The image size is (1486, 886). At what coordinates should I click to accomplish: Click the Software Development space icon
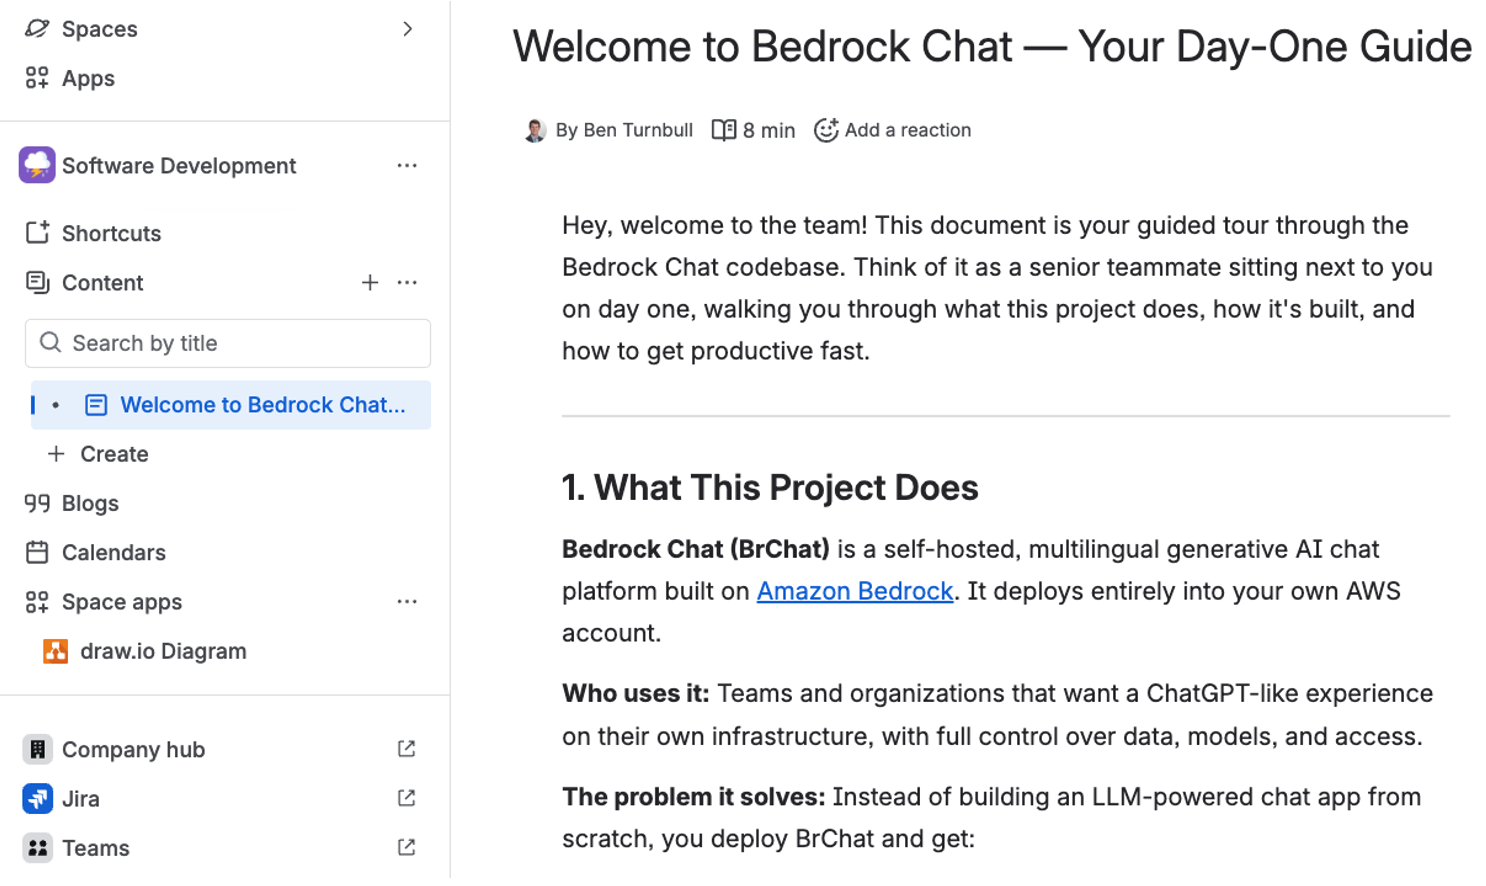tap(37, 166)
